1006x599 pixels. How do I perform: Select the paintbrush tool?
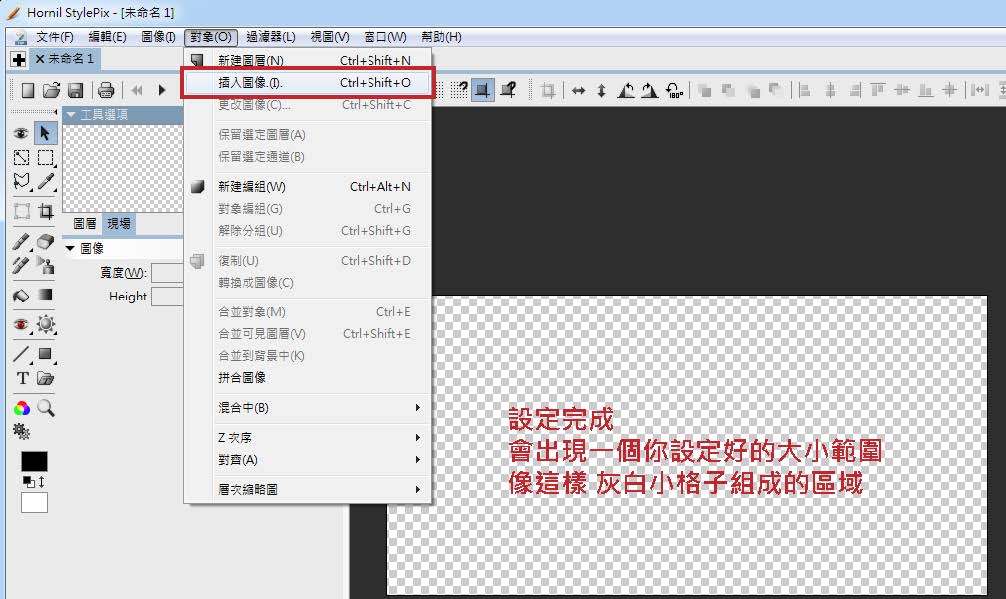21,241
